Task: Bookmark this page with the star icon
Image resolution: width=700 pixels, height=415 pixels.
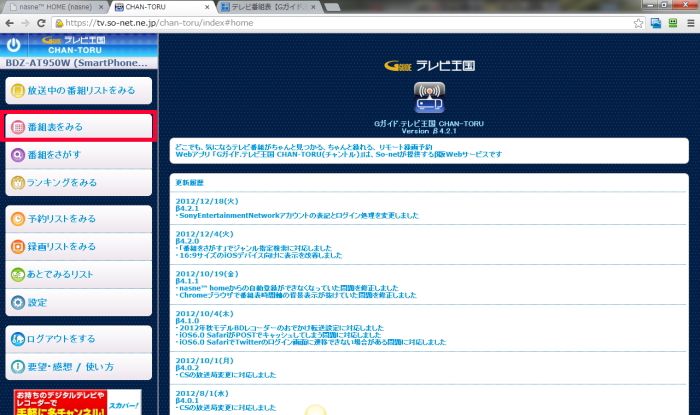Action: (638, 23)
